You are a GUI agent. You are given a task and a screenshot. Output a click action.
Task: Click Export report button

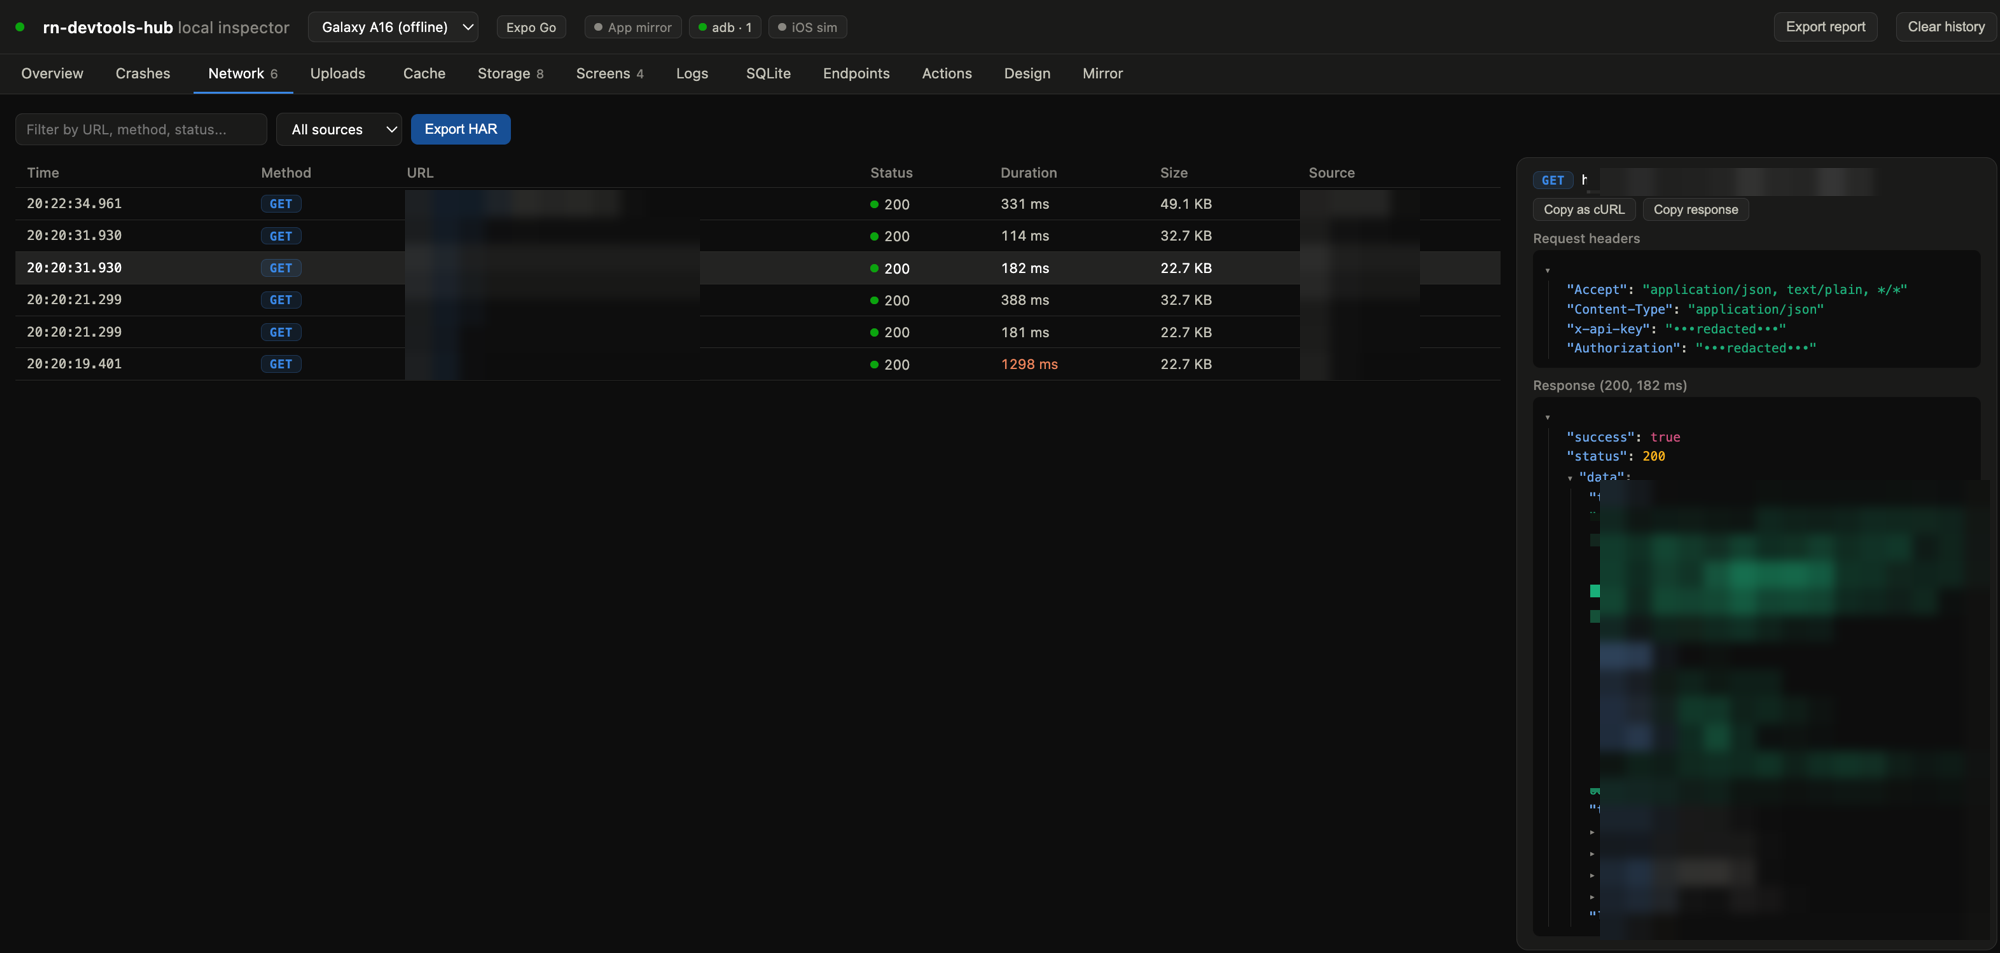[1826, 27]
